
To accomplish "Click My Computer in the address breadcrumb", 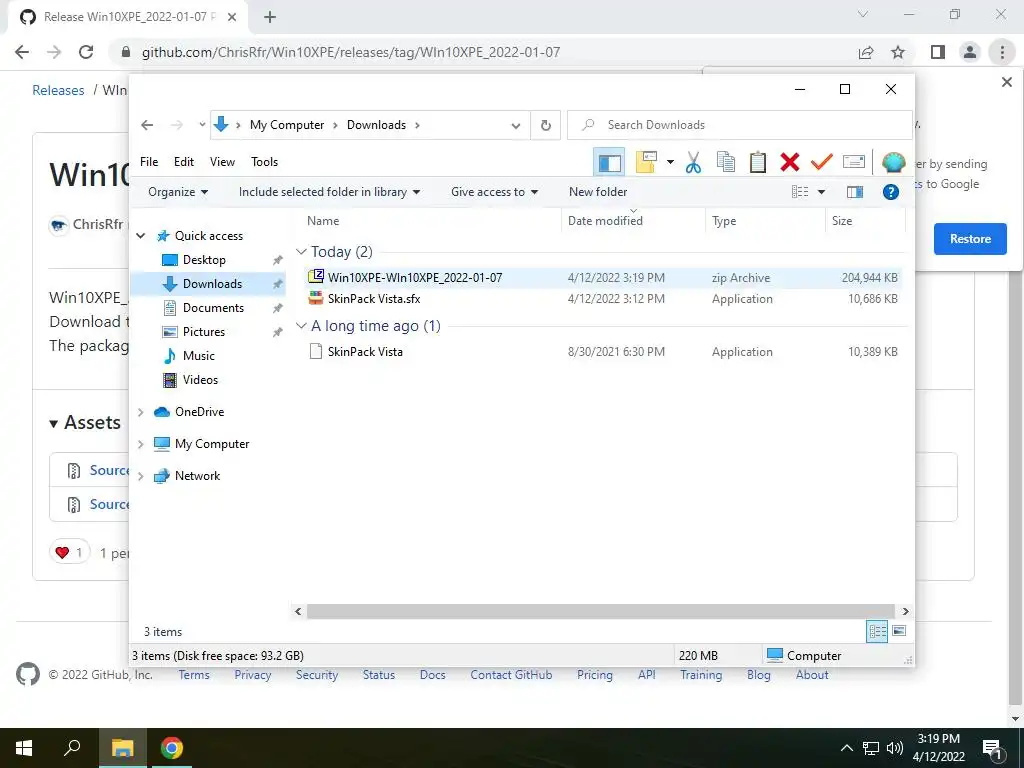I will coord(287,125).
